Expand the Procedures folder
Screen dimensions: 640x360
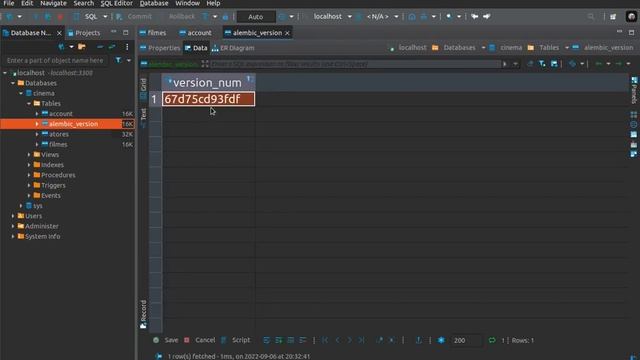[29, 175]
